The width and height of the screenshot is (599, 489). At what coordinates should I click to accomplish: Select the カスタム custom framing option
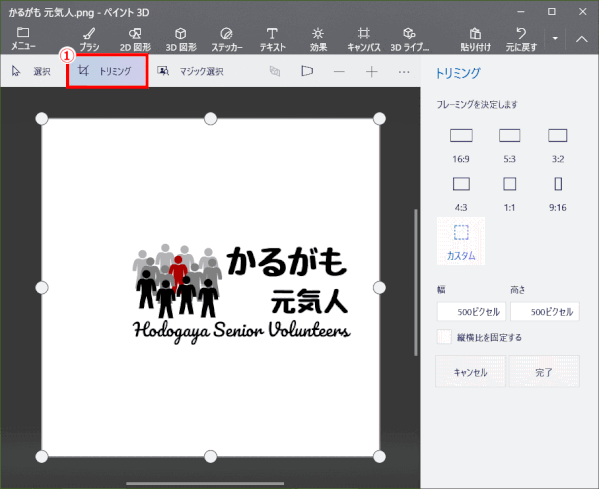[461, 241]
